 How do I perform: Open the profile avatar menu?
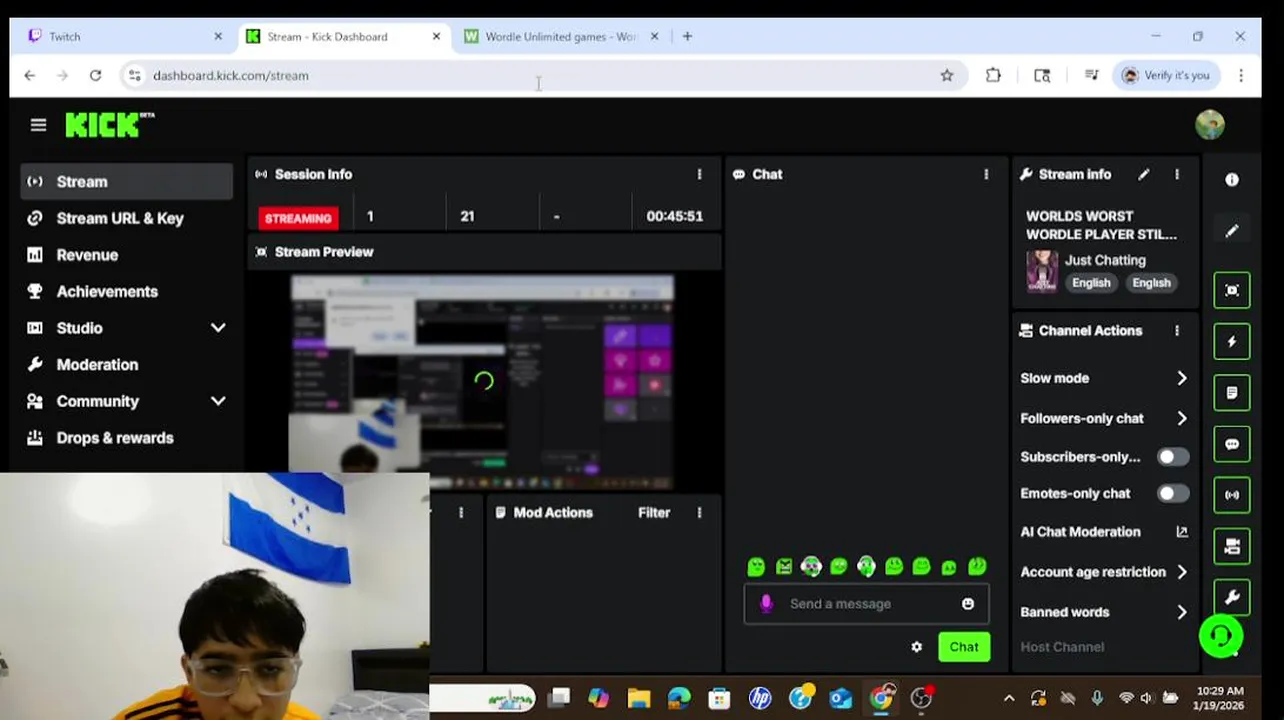pos(1210,125)
